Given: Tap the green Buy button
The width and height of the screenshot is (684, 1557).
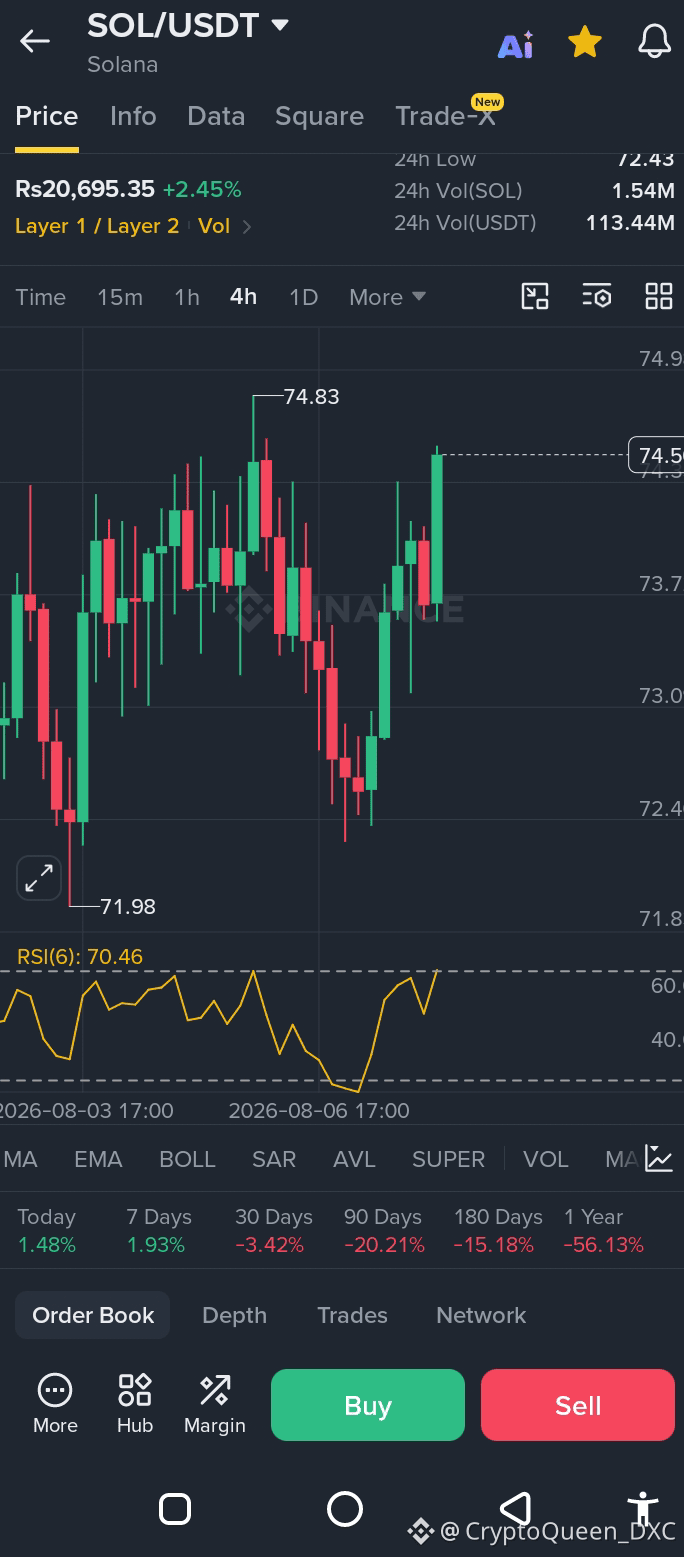Looking at the screenshot, I should tap(368, 1405).
